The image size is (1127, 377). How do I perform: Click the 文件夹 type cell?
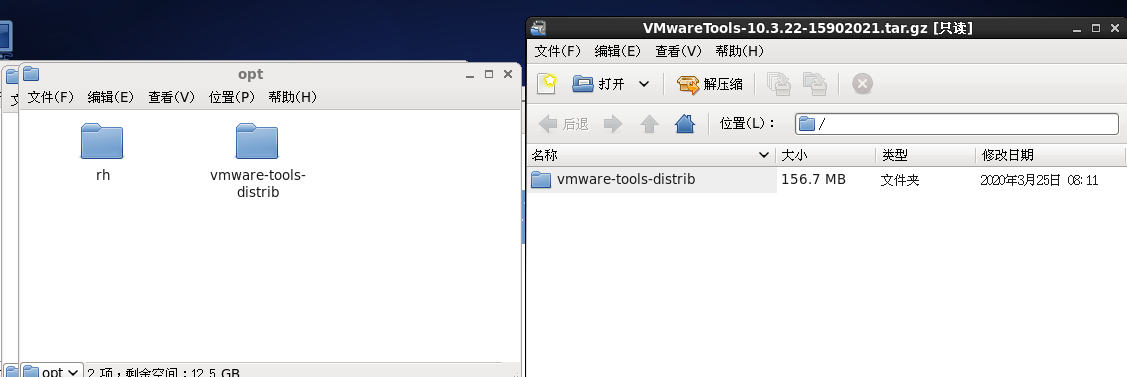(x=900, y=180)
